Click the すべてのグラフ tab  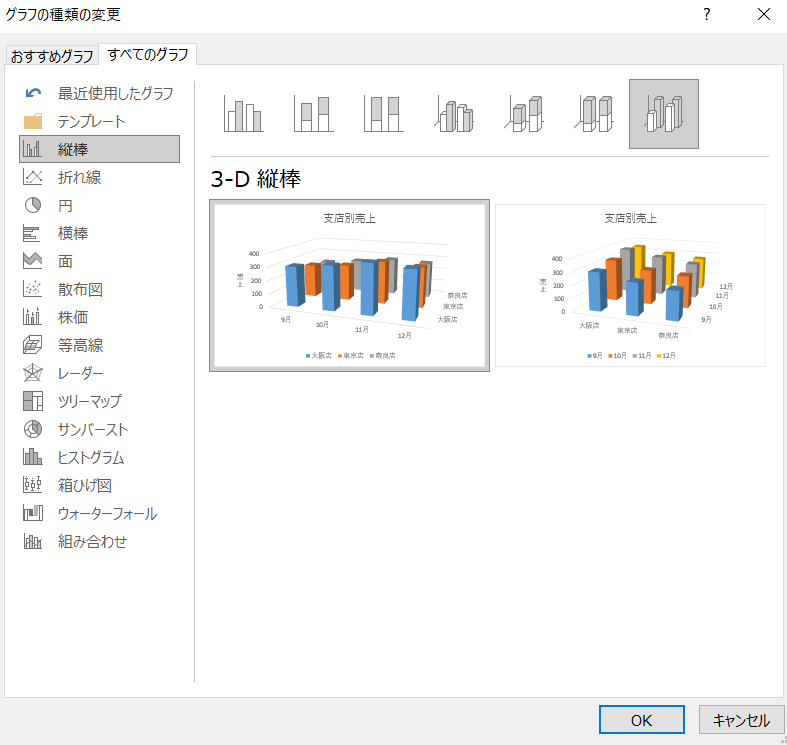tap(147, 54)
